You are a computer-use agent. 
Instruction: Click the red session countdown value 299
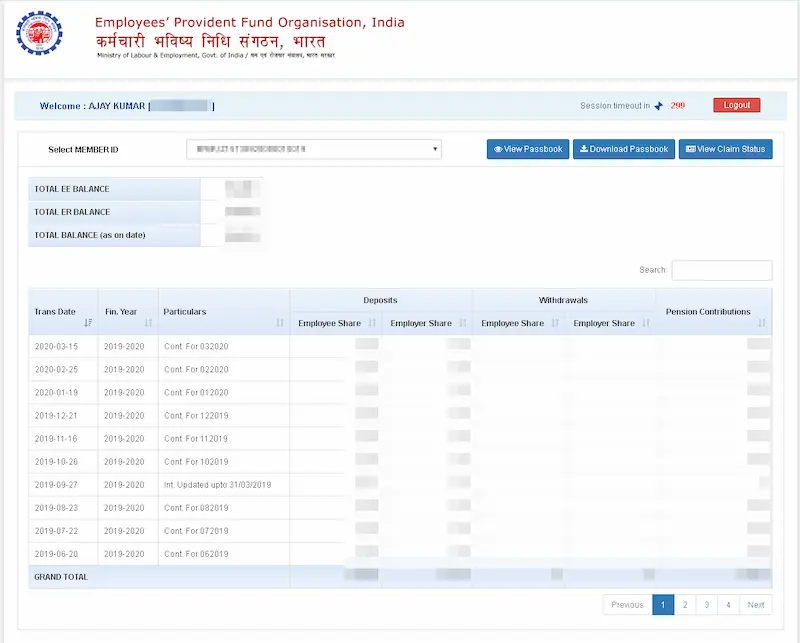678,106
